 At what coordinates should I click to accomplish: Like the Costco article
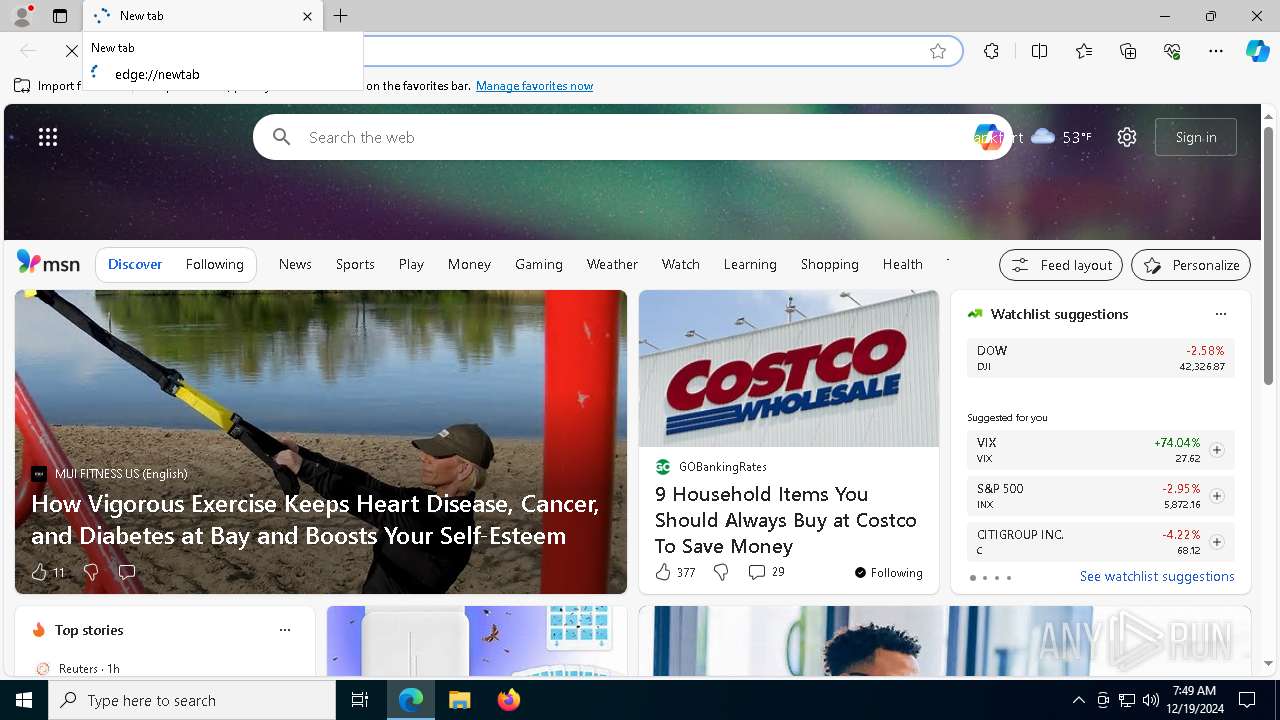click(x=675, y=572)
